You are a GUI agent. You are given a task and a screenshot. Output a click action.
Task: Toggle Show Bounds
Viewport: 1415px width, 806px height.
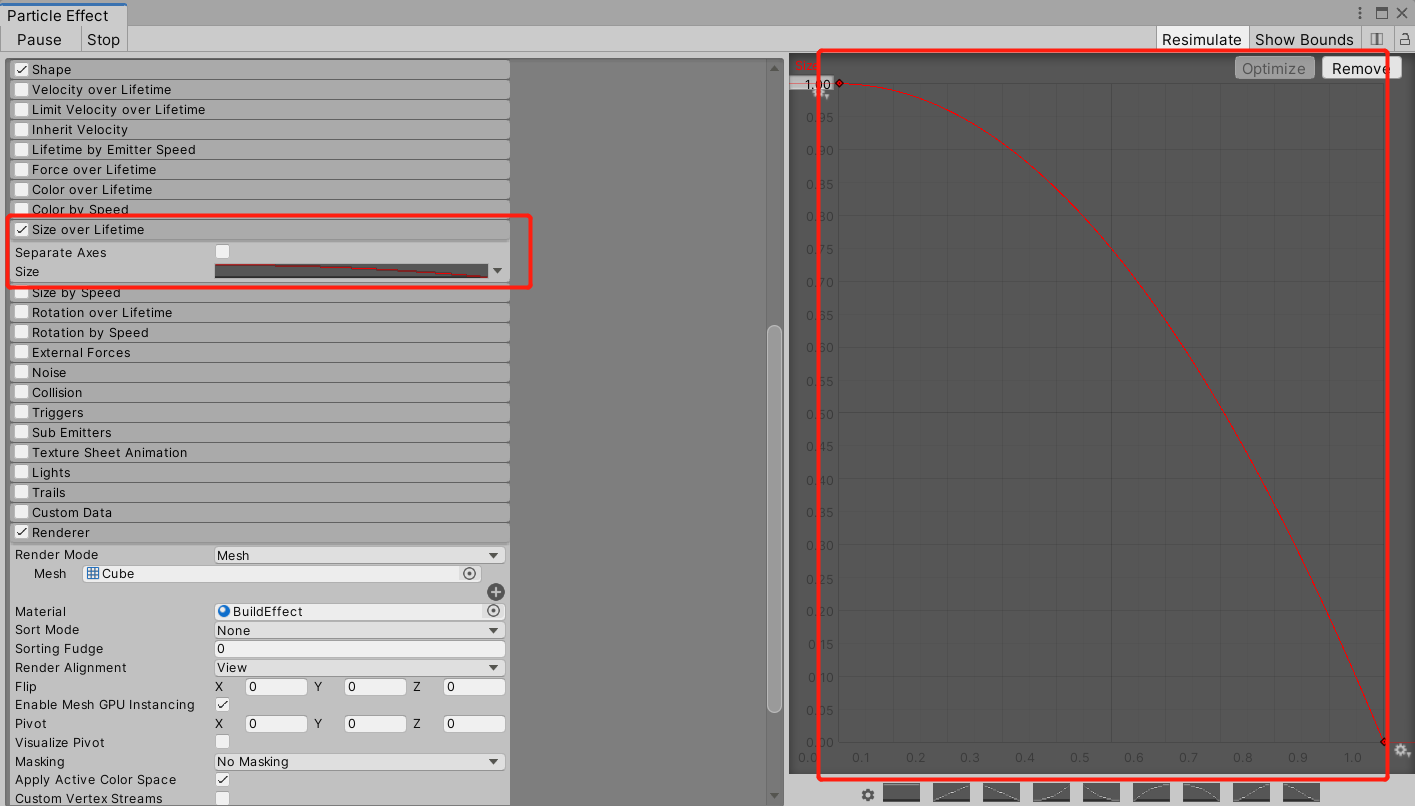pos(1304,39)
